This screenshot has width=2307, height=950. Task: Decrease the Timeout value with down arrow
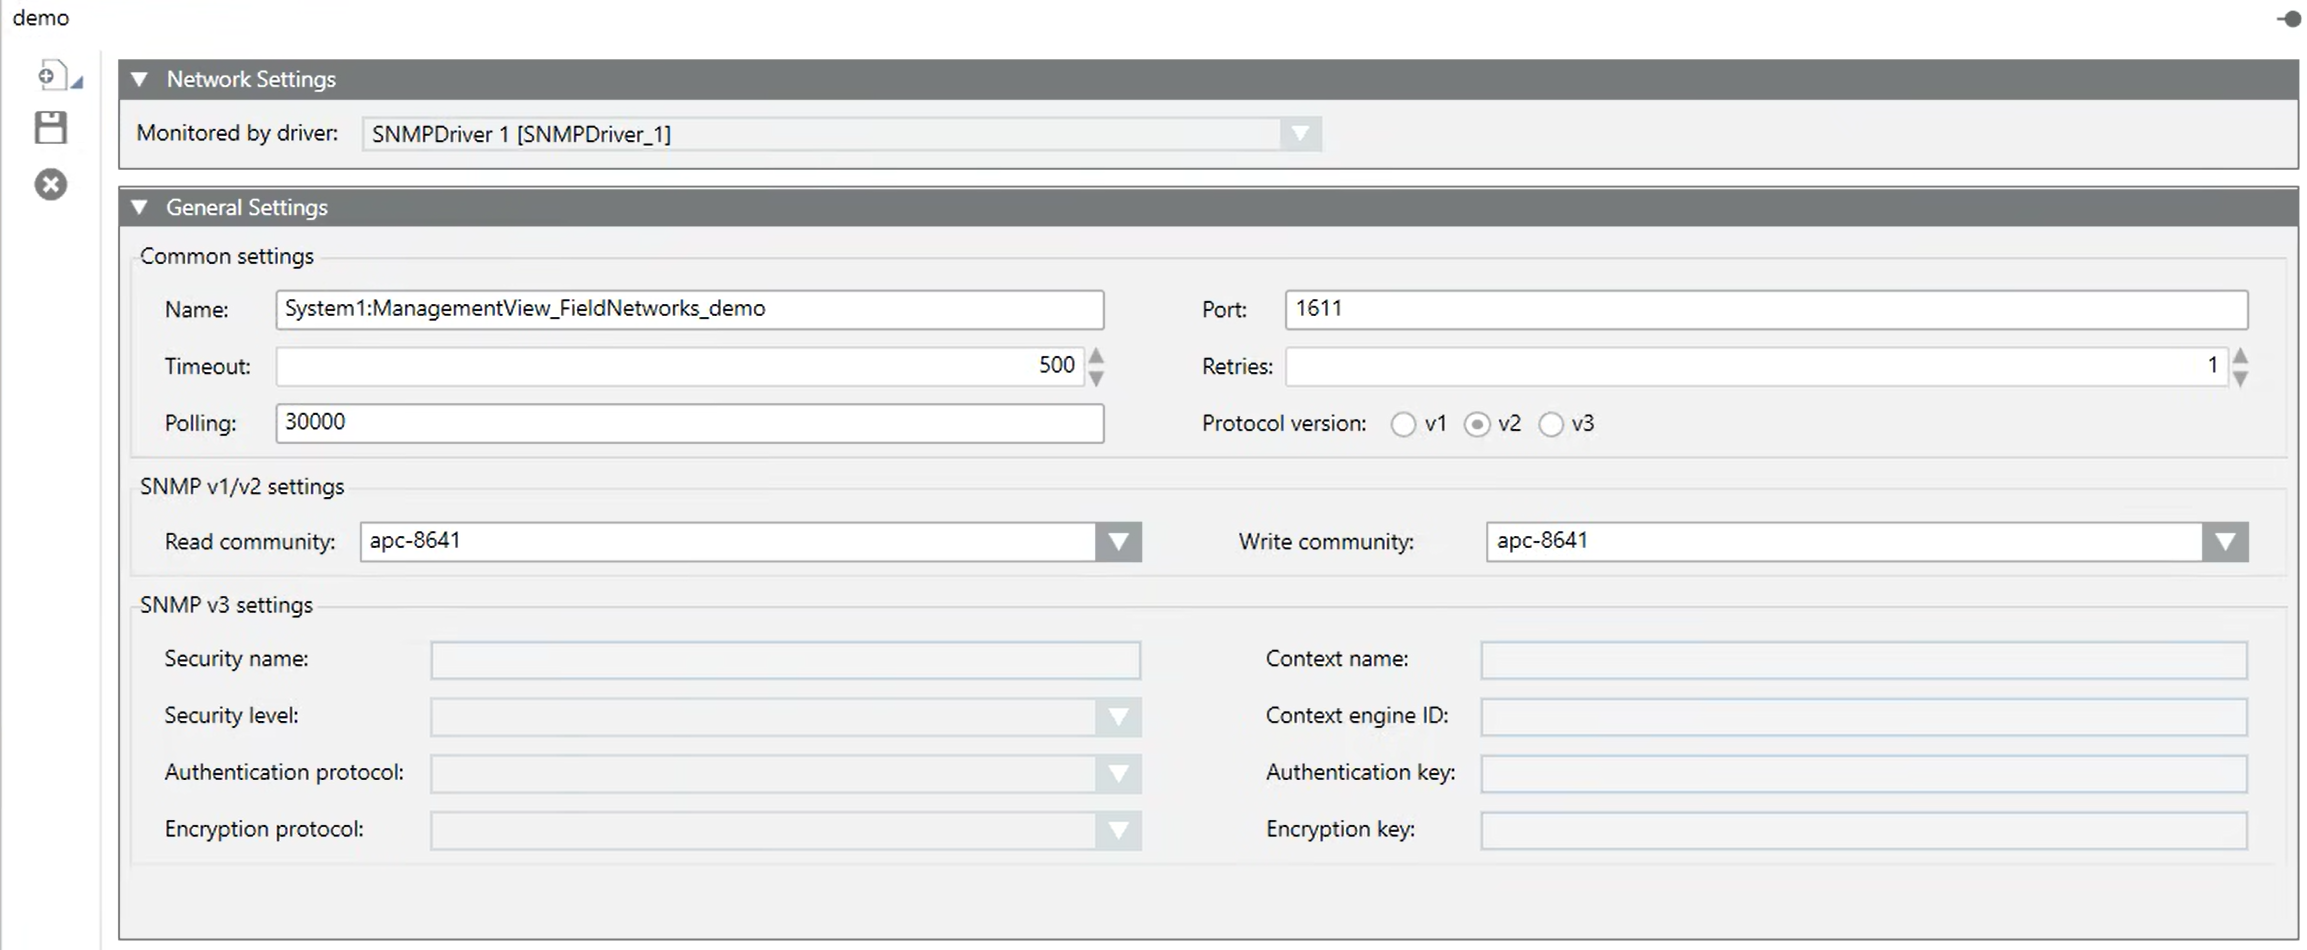pyautogui.click(x=1097, y=378)
